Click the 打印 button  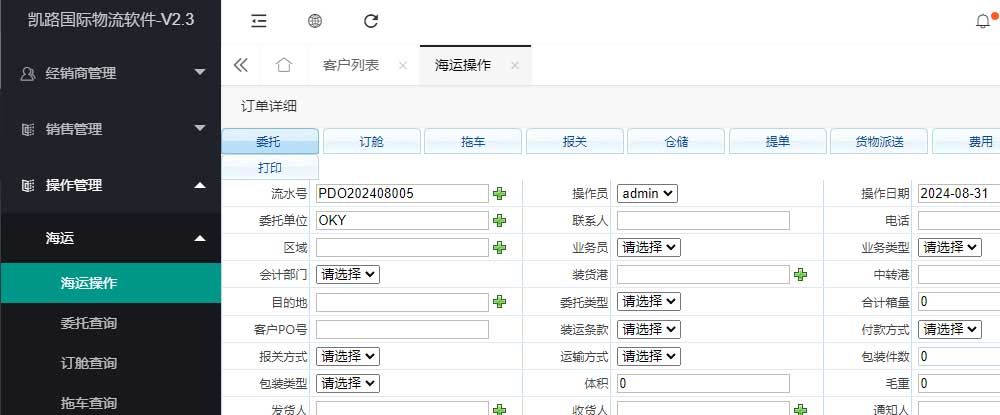pos(270,167)
